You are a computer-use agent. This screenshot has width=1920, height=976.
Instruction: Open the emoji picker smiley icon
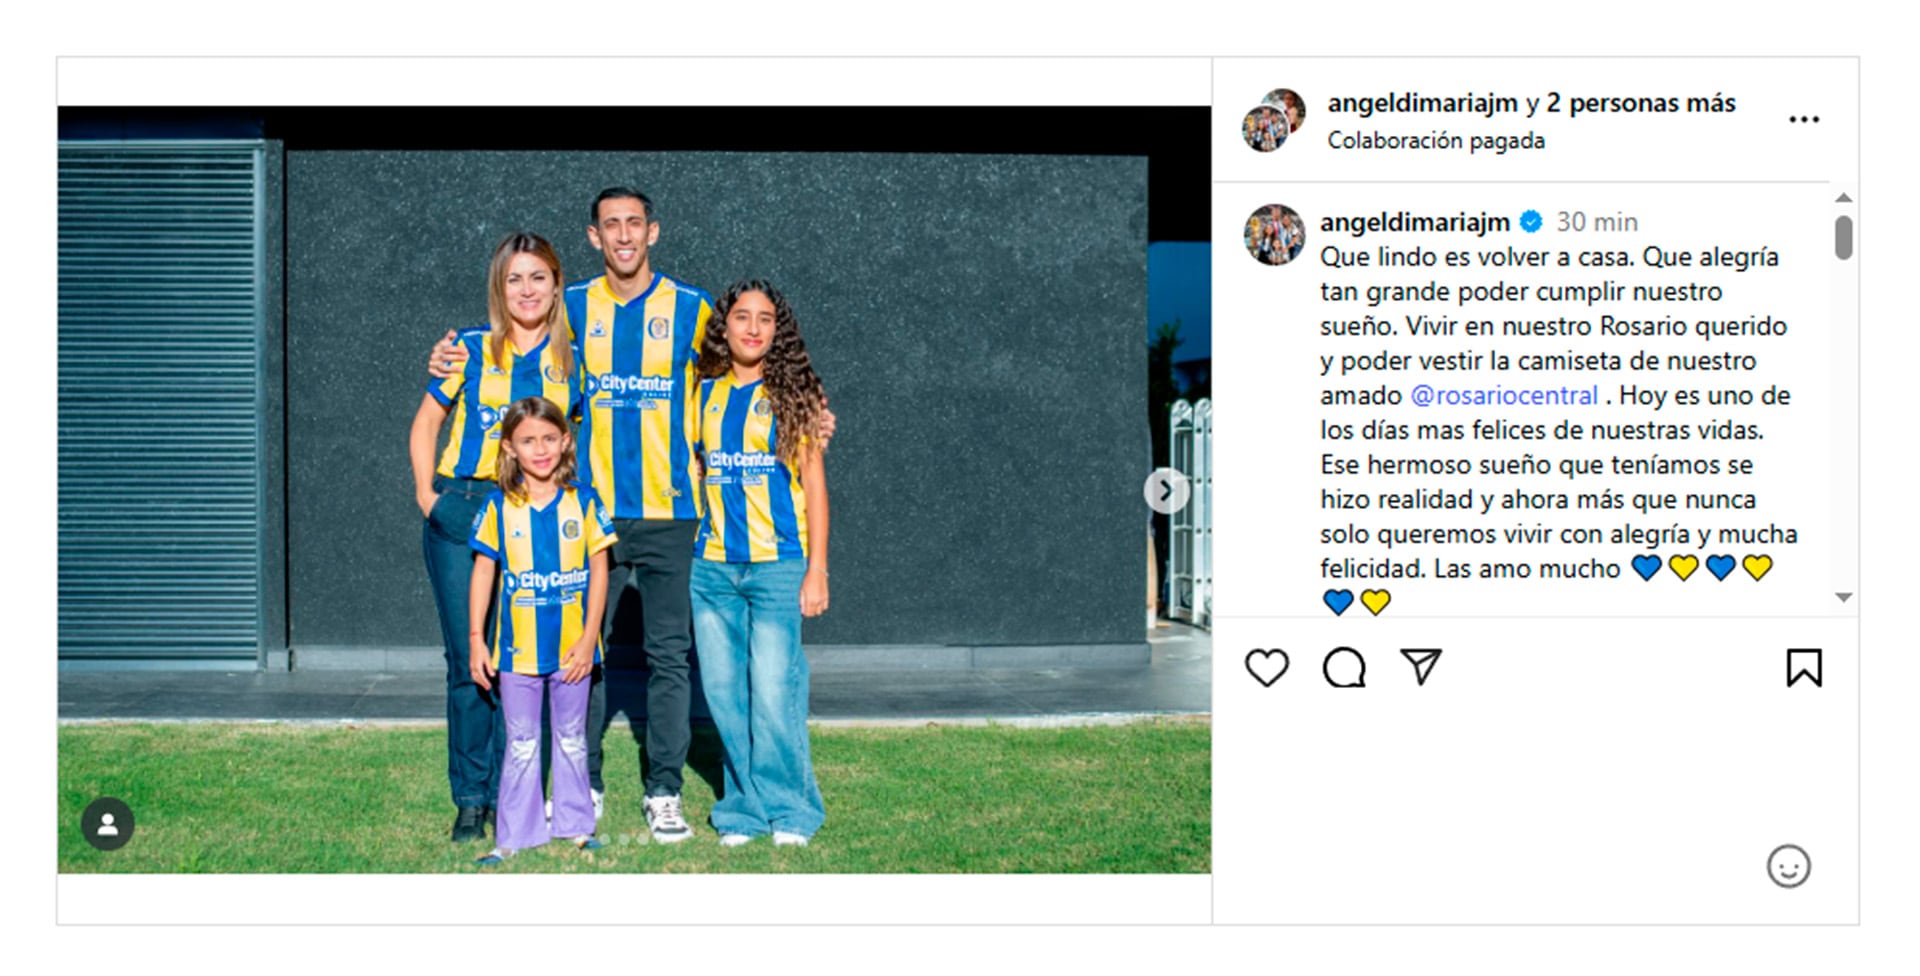pos(1788,866)
